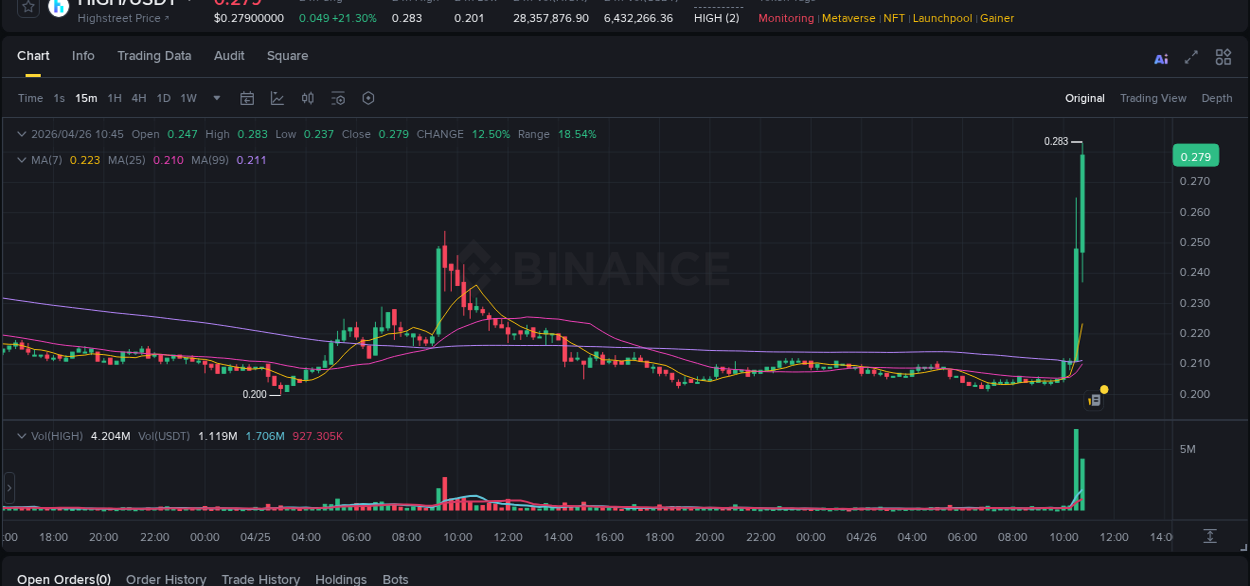Open the widgets layout icon
The height and width of the screenshot is (586, 1250).
(x=1223, y=58)
